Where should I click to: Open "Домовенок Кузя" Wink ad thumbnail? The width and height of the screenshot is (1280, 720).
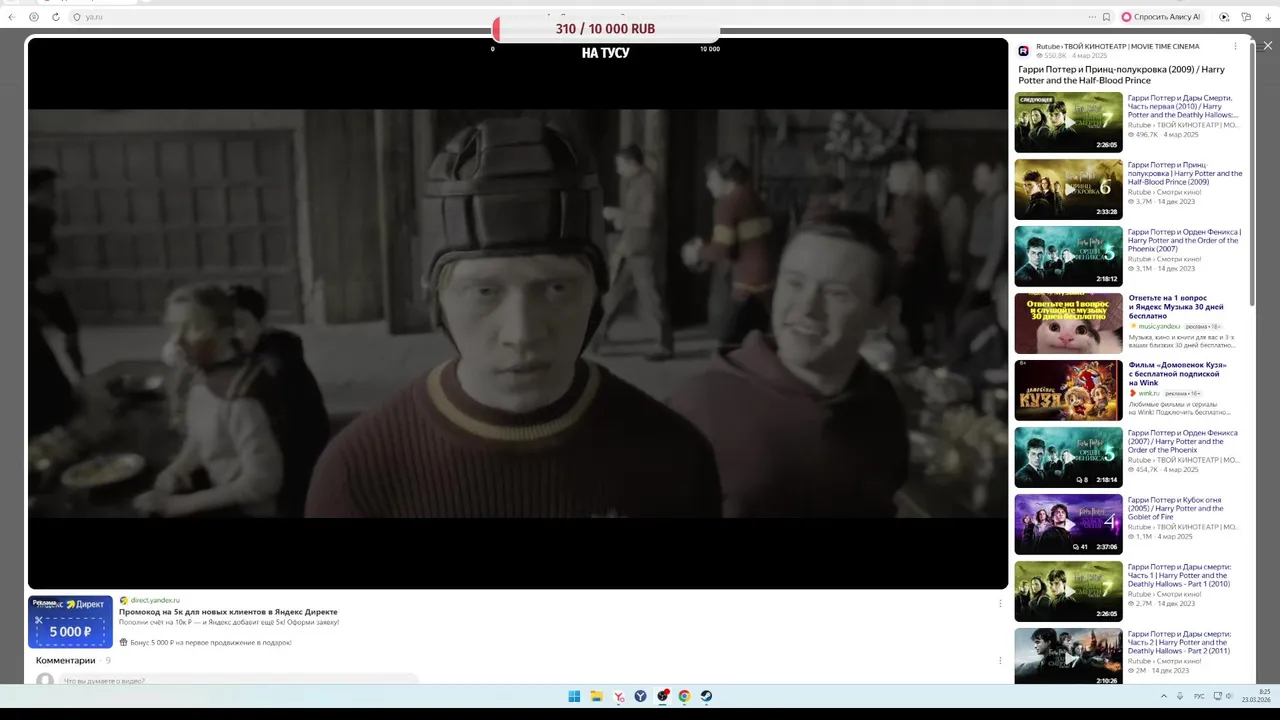coord(1068,390)
